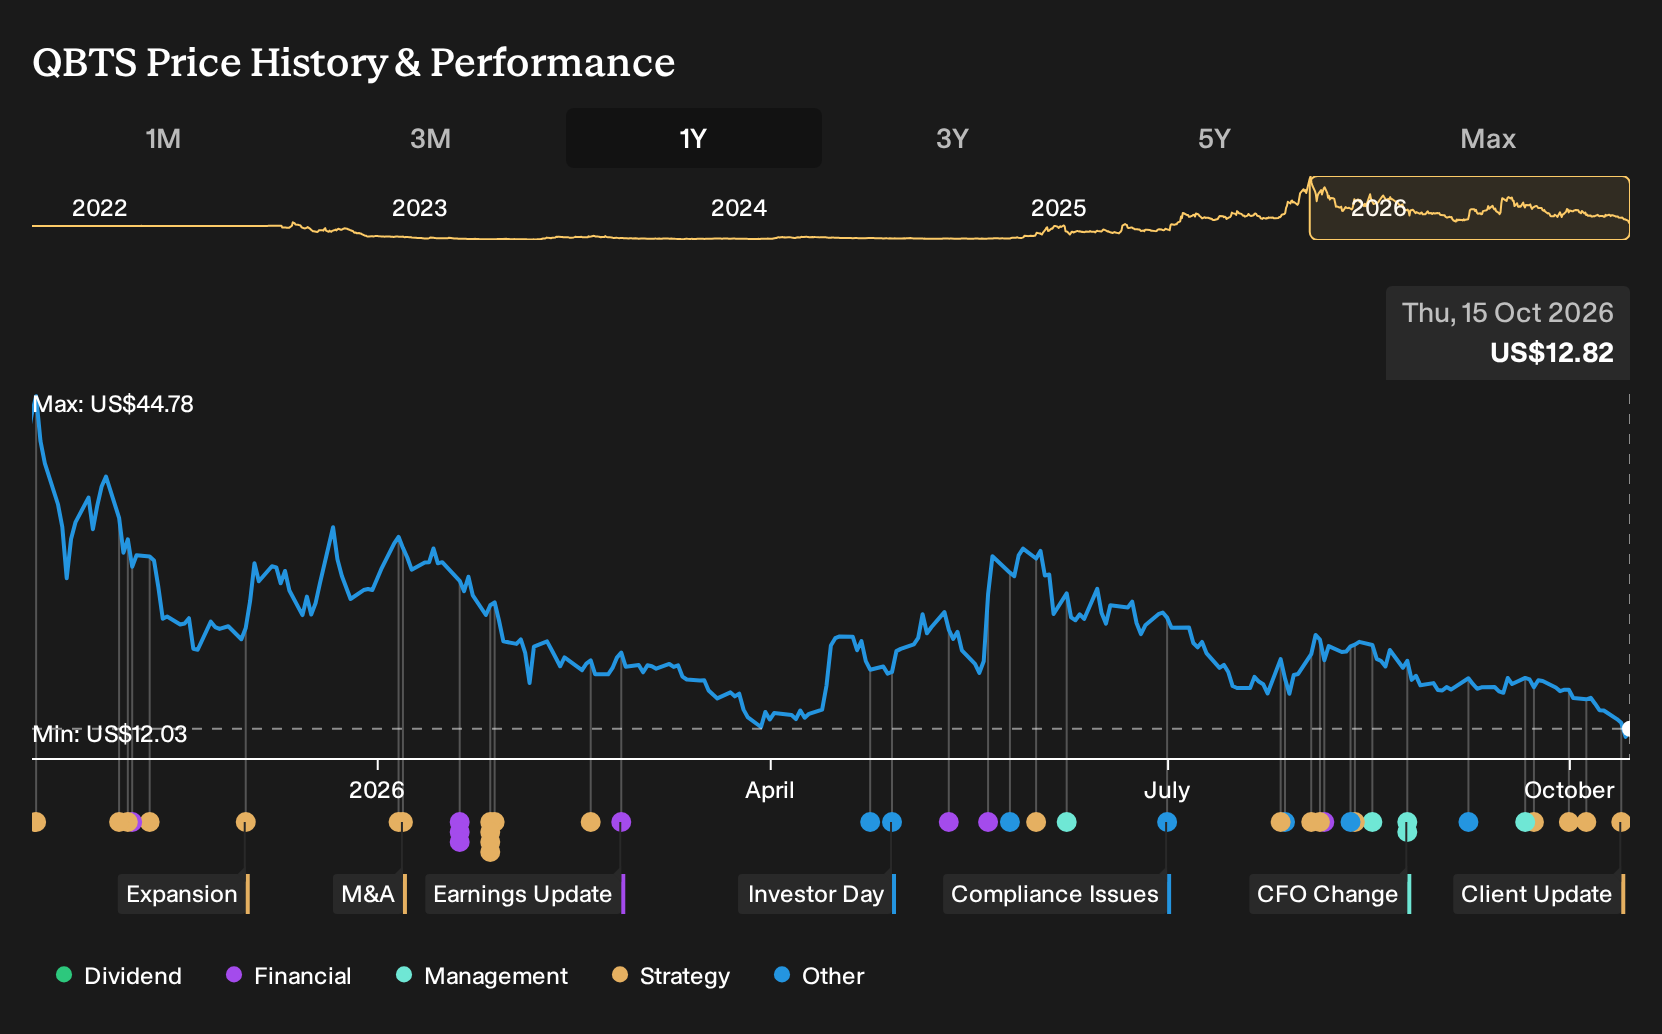Select the 1M time range tab
This screenshot has width=1662, height=1034.
click(x=163, y=138)
